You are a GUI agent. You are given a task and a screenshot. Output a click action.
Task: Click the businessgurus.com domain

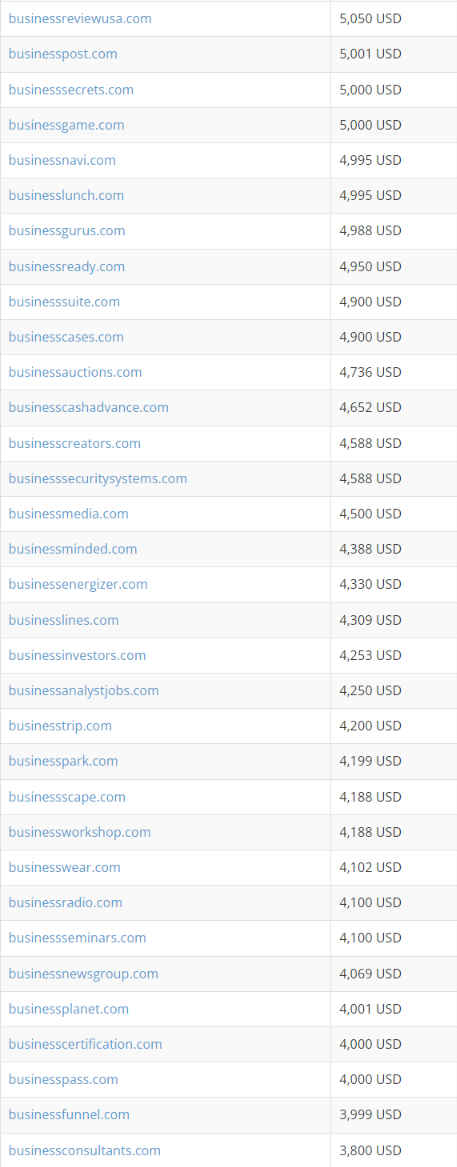pos(66,231)
